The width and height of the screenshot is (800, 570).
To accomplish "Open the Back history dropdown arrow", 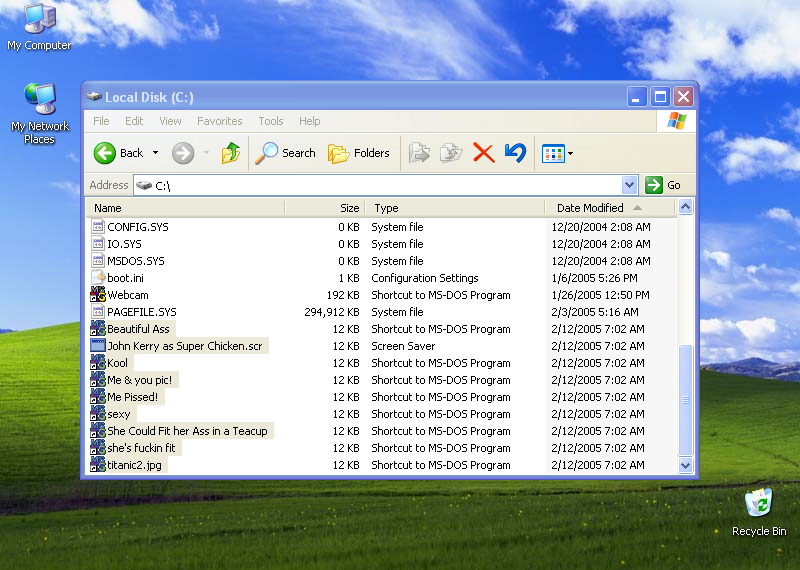I will click(x=156, y=153).
